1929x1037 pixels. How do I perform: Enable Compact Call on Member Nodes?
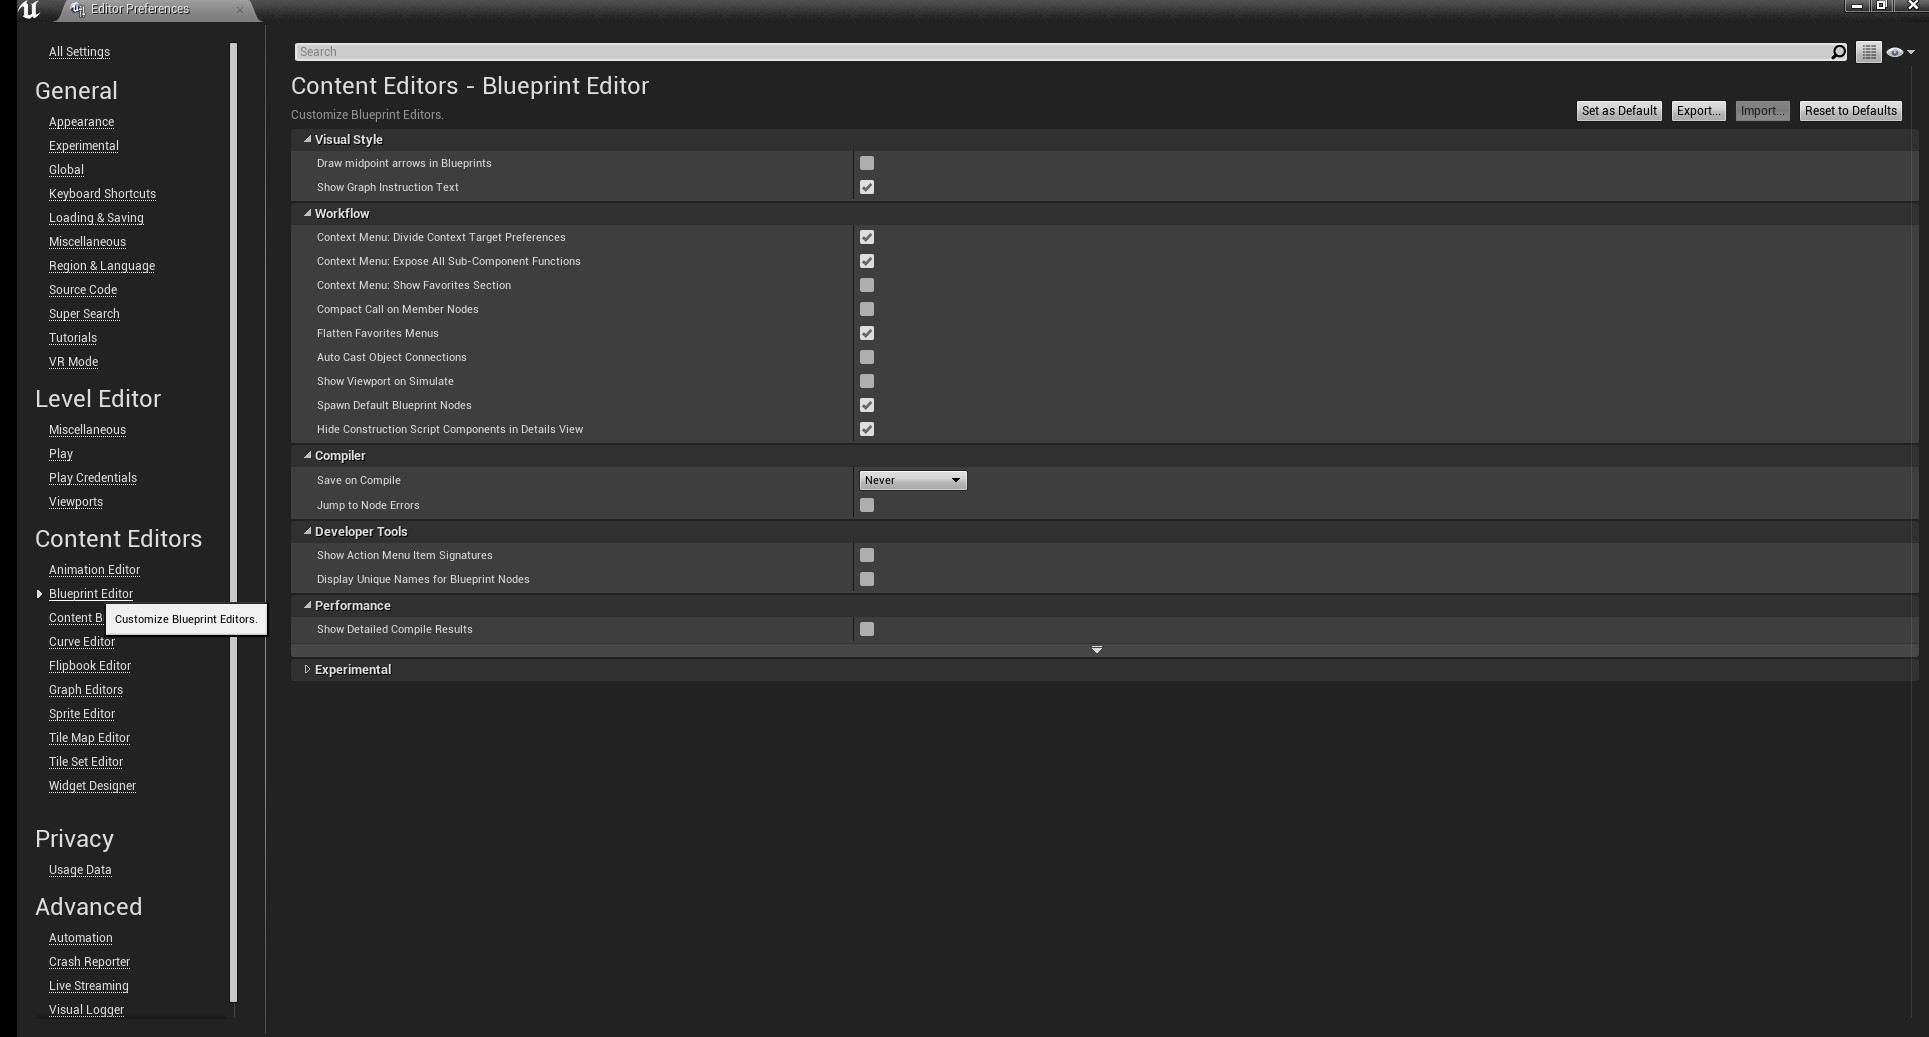867,309
